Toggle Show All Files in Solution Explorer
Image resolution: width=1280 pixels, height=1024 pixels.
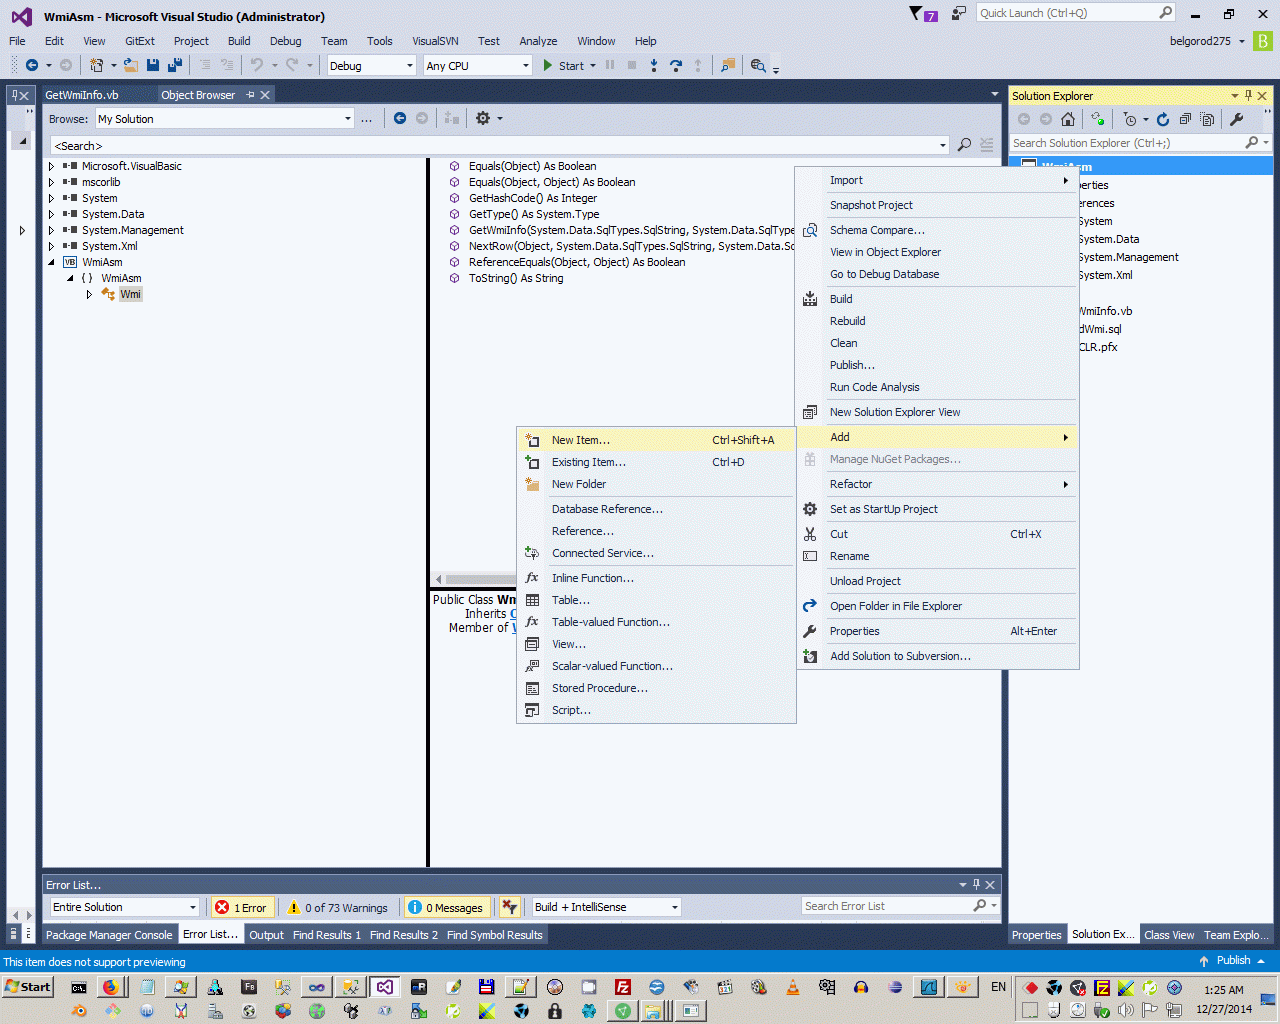point(1207,119)
